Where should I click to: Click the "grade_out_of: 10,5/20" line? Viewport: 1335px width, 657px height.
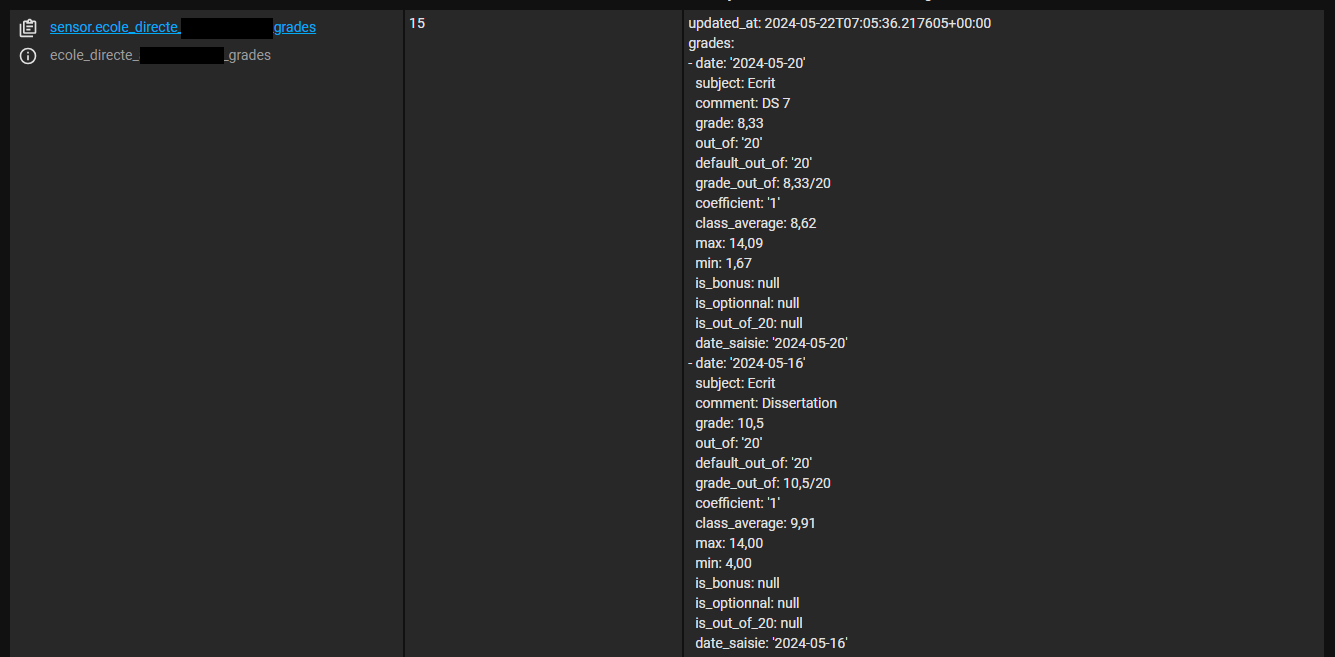[x=762, y=483]
